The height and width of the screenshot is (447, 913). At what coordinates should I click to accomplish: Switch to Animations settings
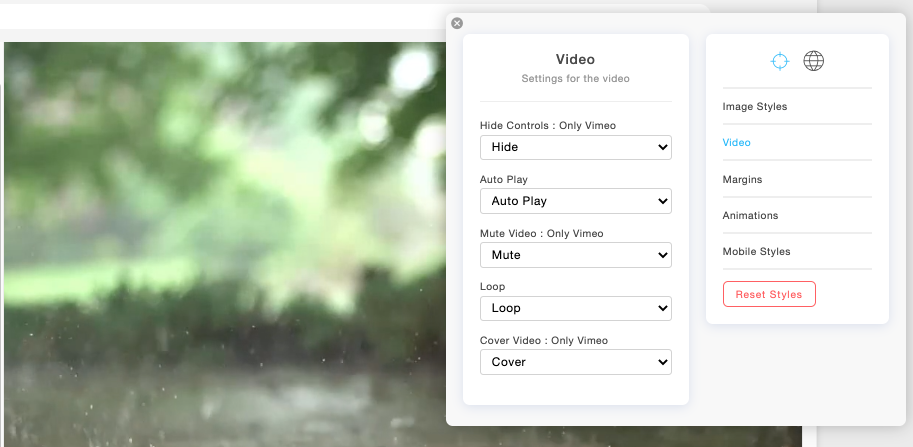tap(750, 216)
